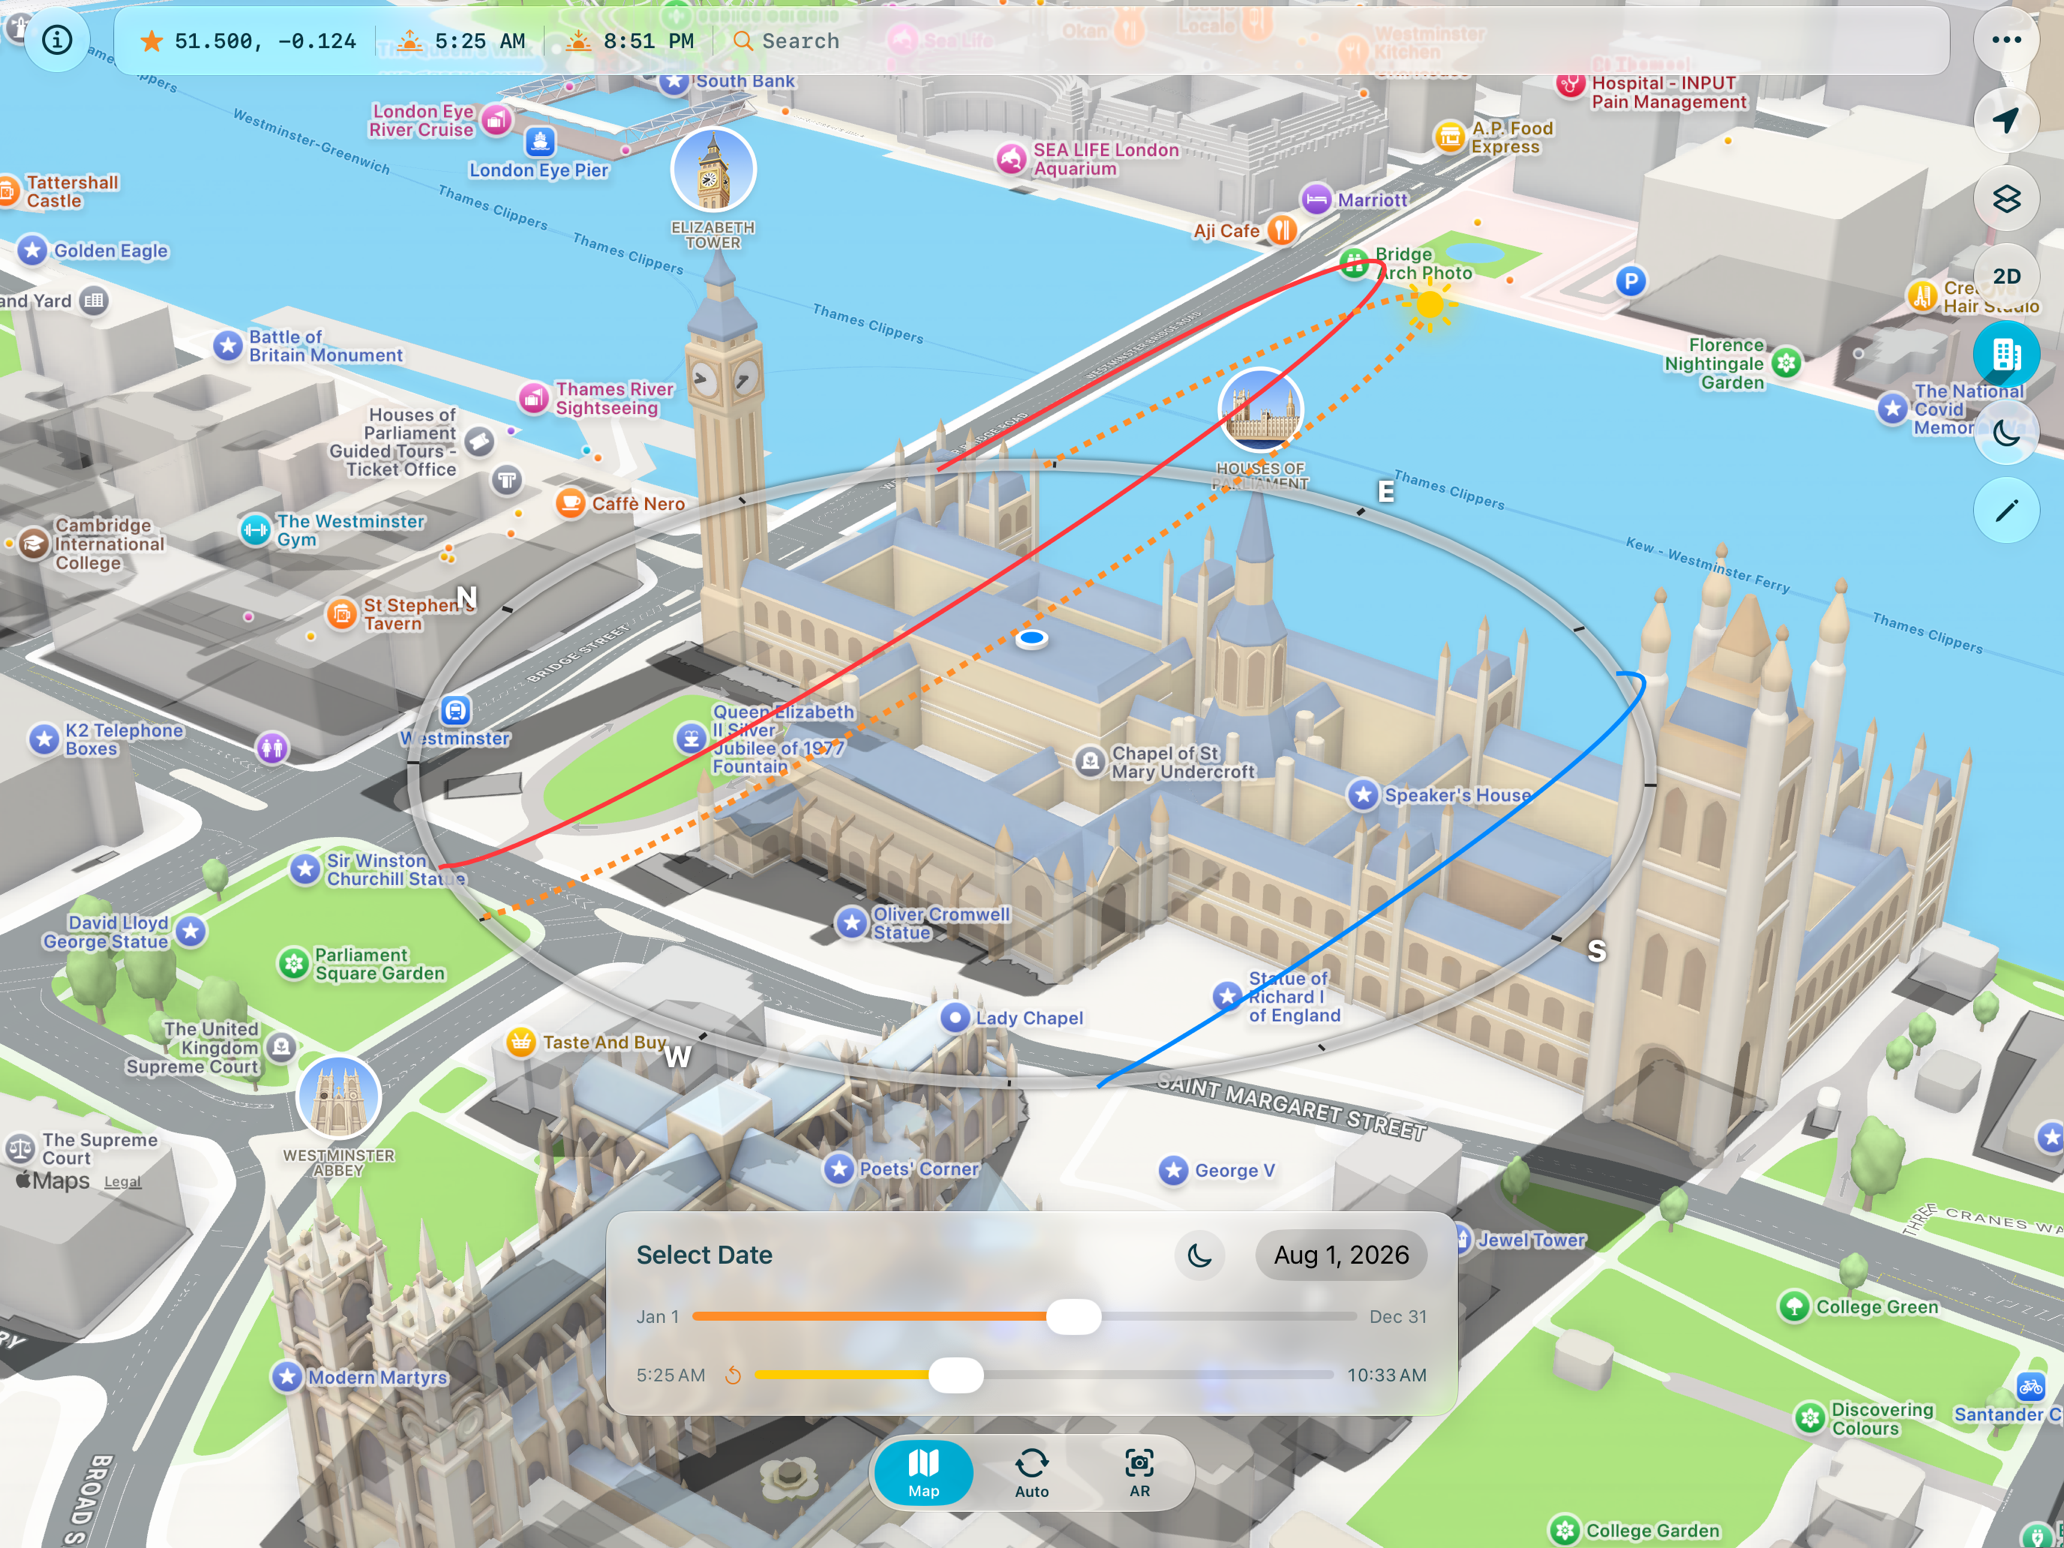Select the pencil draw tool
Viewport: 2064px width, 1548px height.
[2006, 511]
